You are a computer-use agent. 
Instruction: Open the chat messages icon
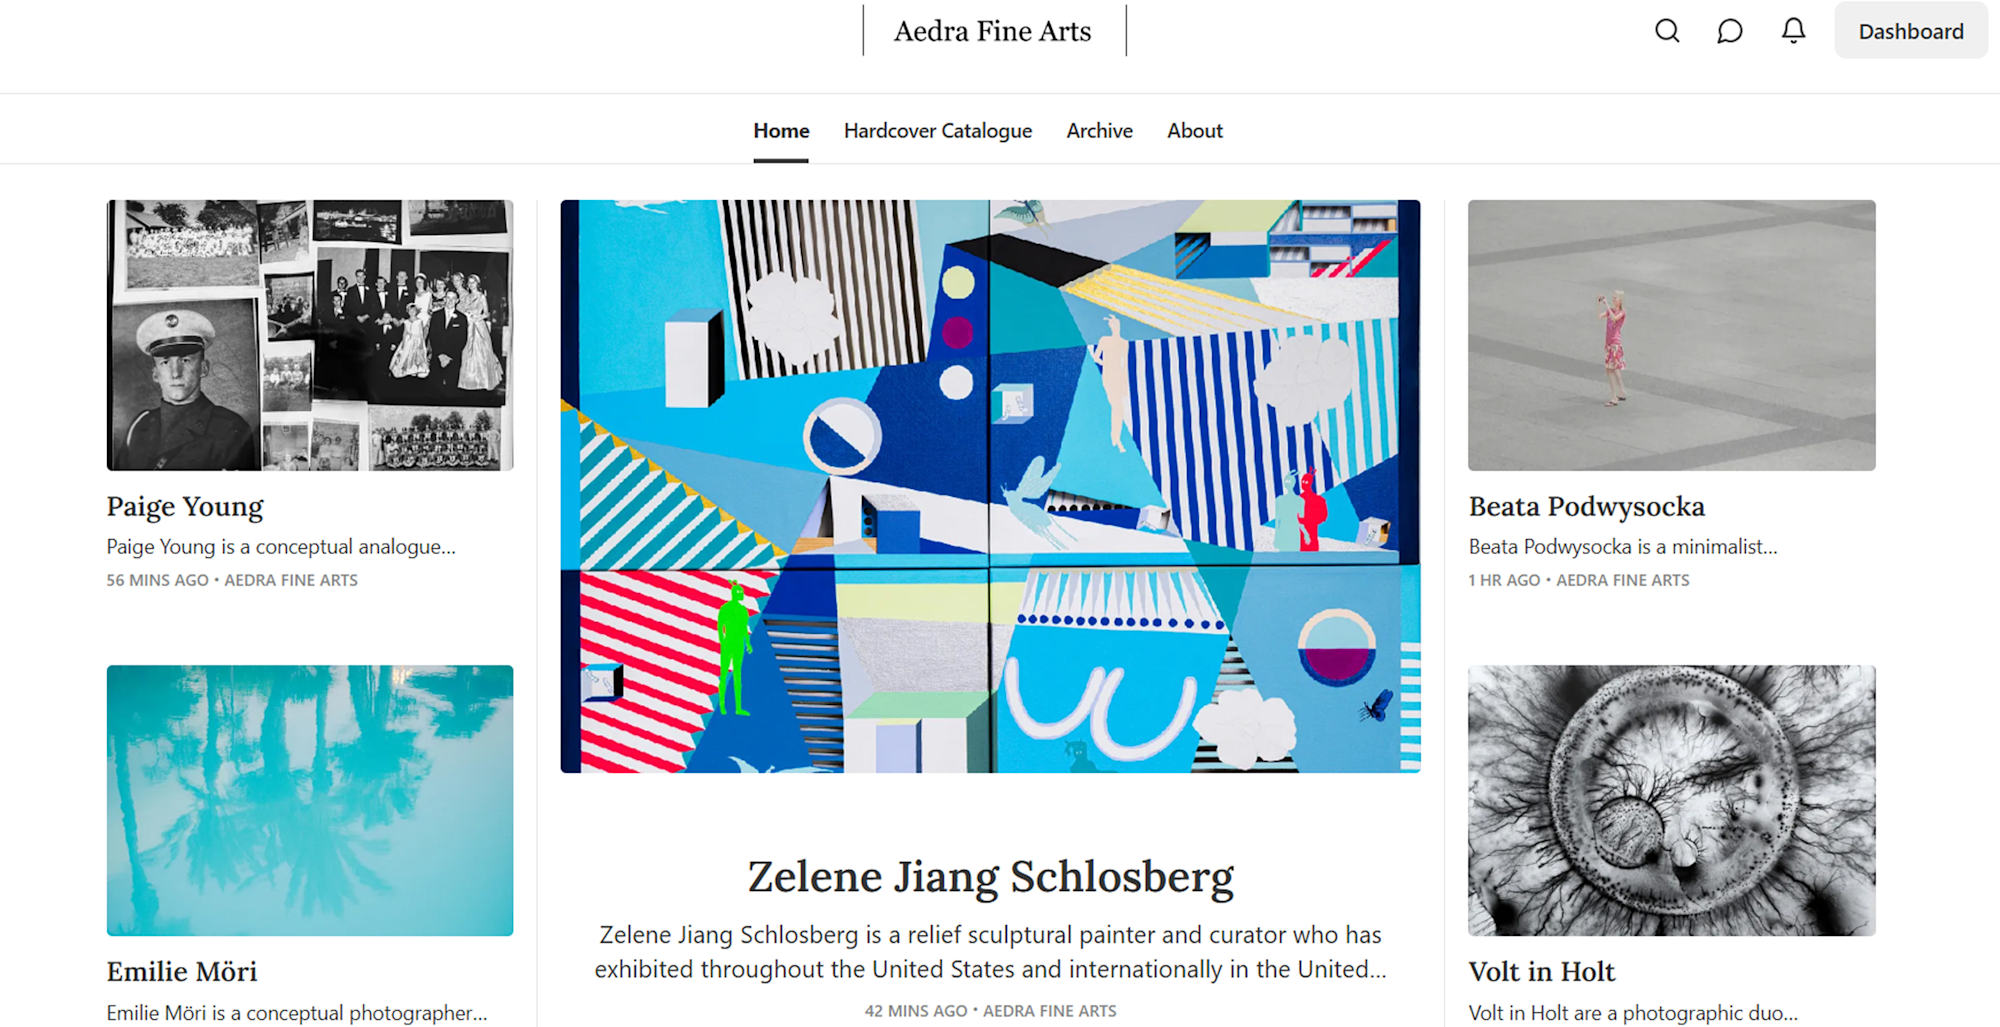point(1730,31)
